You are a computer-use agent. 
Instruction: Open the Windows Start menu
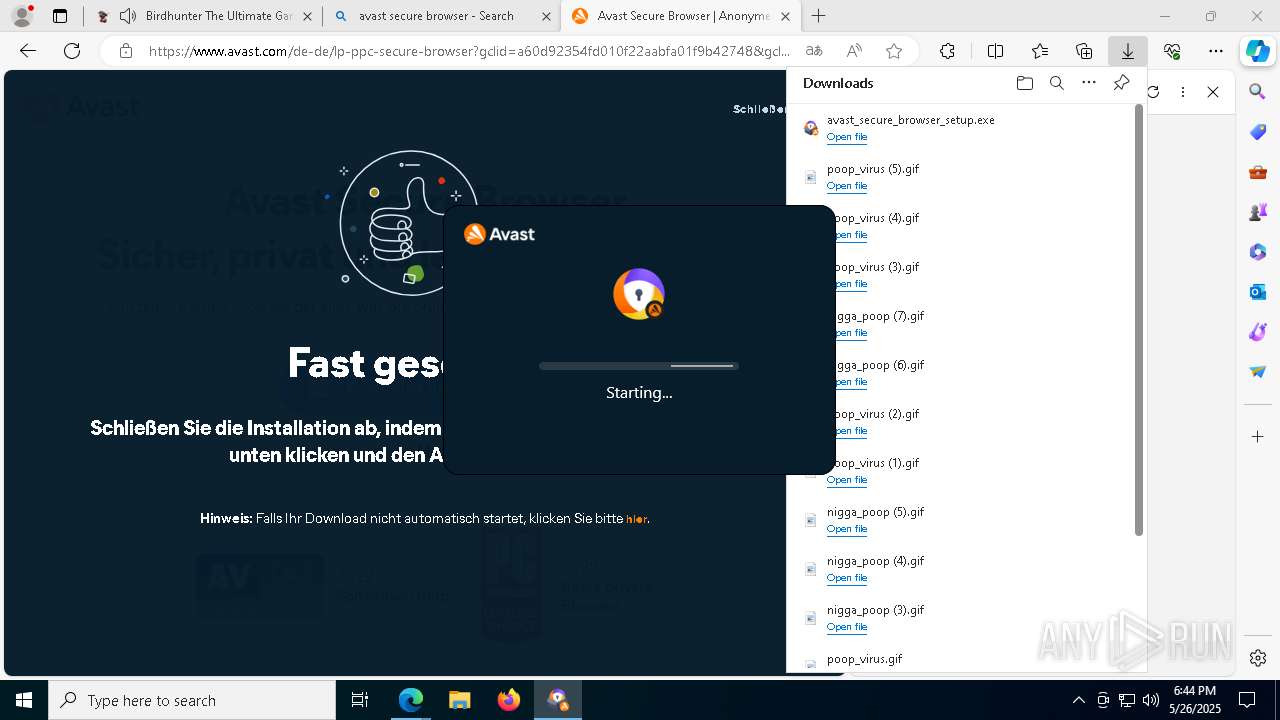[x=24, y=700]
